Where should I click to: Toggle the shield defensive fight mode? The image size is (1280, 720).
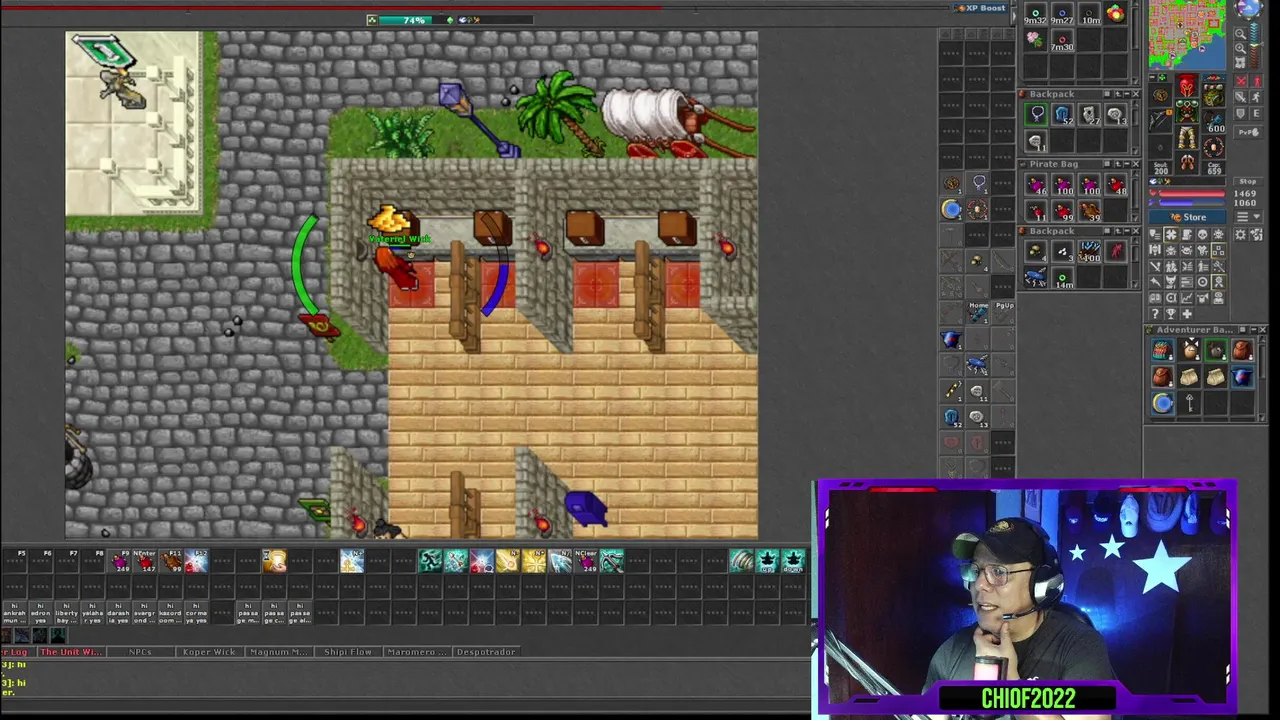1241,113
